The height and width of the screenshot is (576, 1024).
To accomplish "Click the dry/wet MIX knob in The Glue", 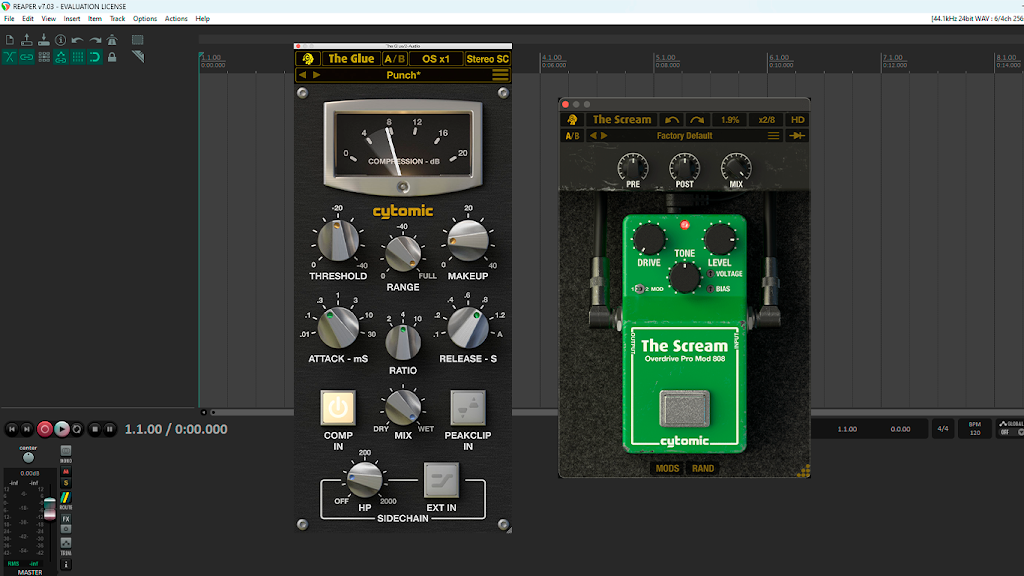I will click(x=403, y=406).
